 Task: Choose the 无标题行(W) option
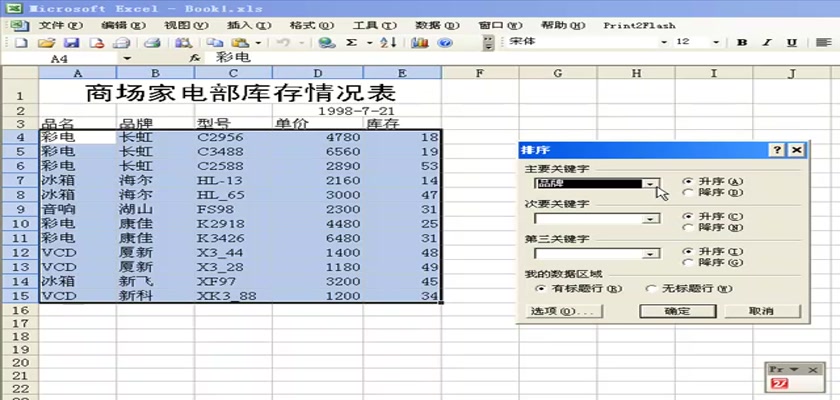point(689,289)
